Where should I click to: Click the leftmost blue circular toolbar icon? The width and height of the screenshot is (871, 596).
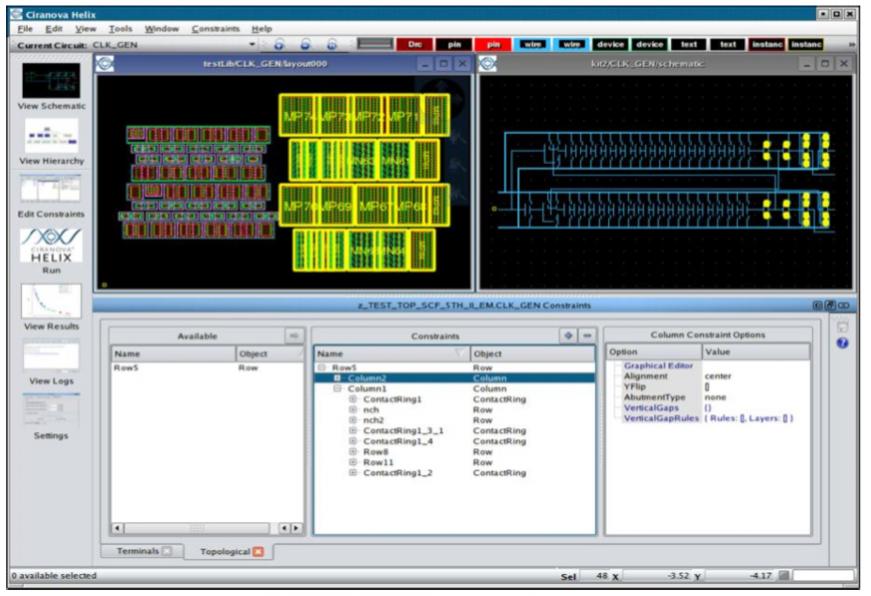279,44
